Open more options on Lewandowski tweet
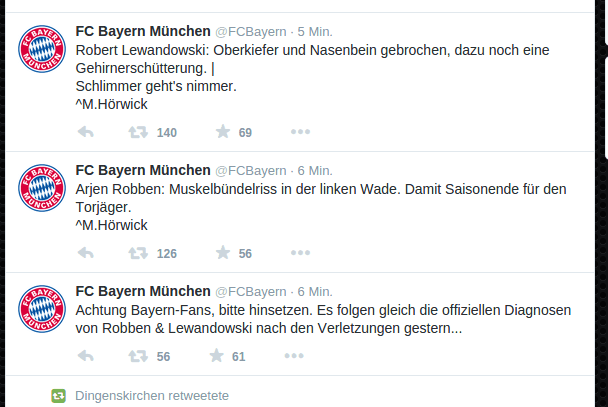The width and height of the screenshot is (608, 407). (301, 132)
